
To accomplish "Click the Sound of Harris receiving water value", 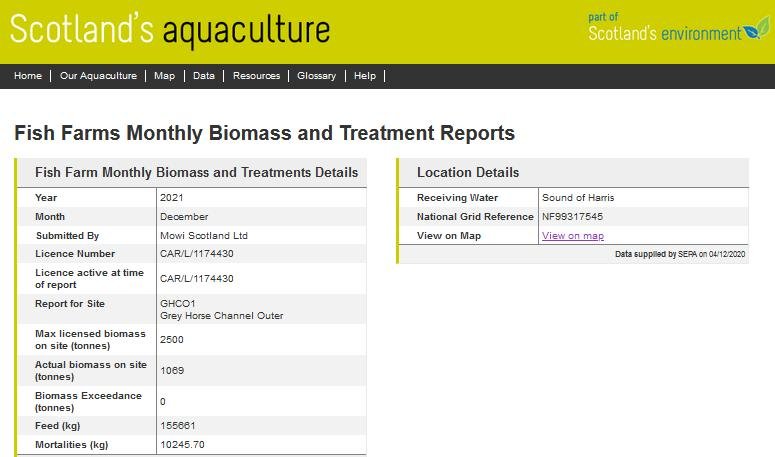I will (x=579, y=198).
